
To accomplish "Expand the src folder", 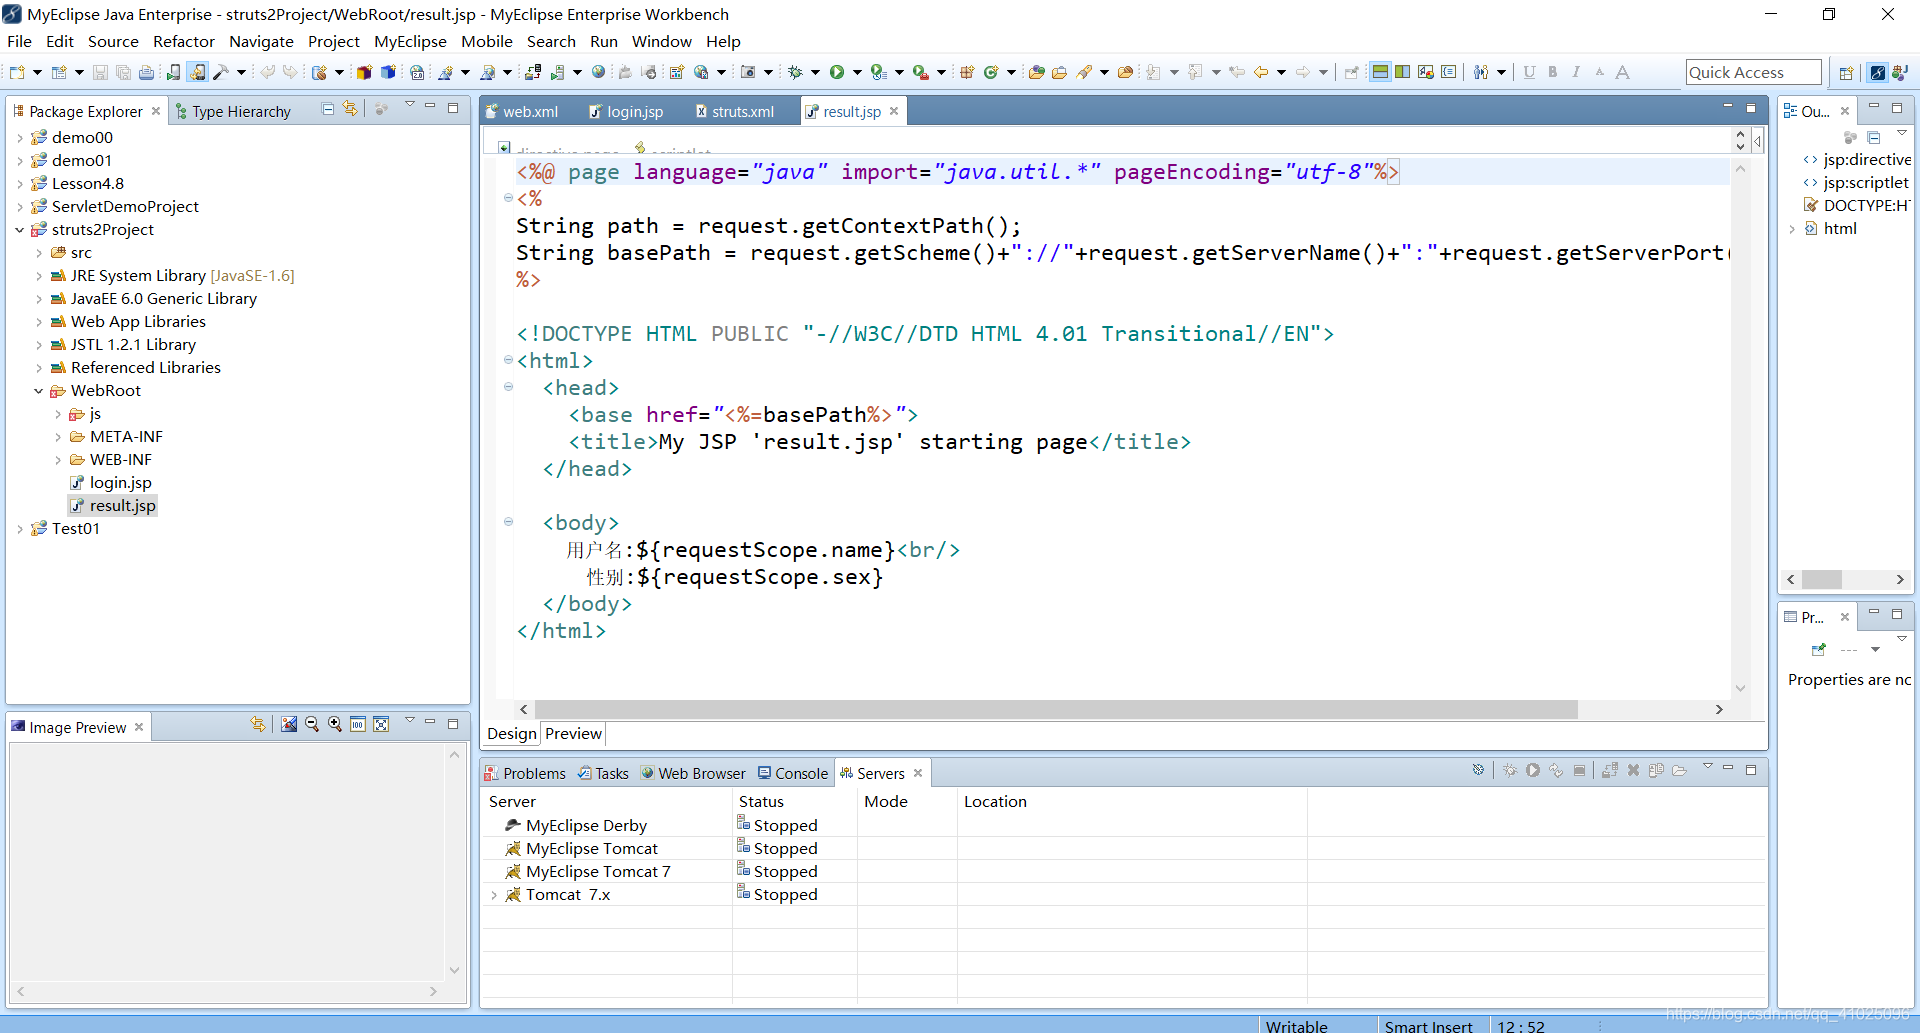I will (38, 253).
